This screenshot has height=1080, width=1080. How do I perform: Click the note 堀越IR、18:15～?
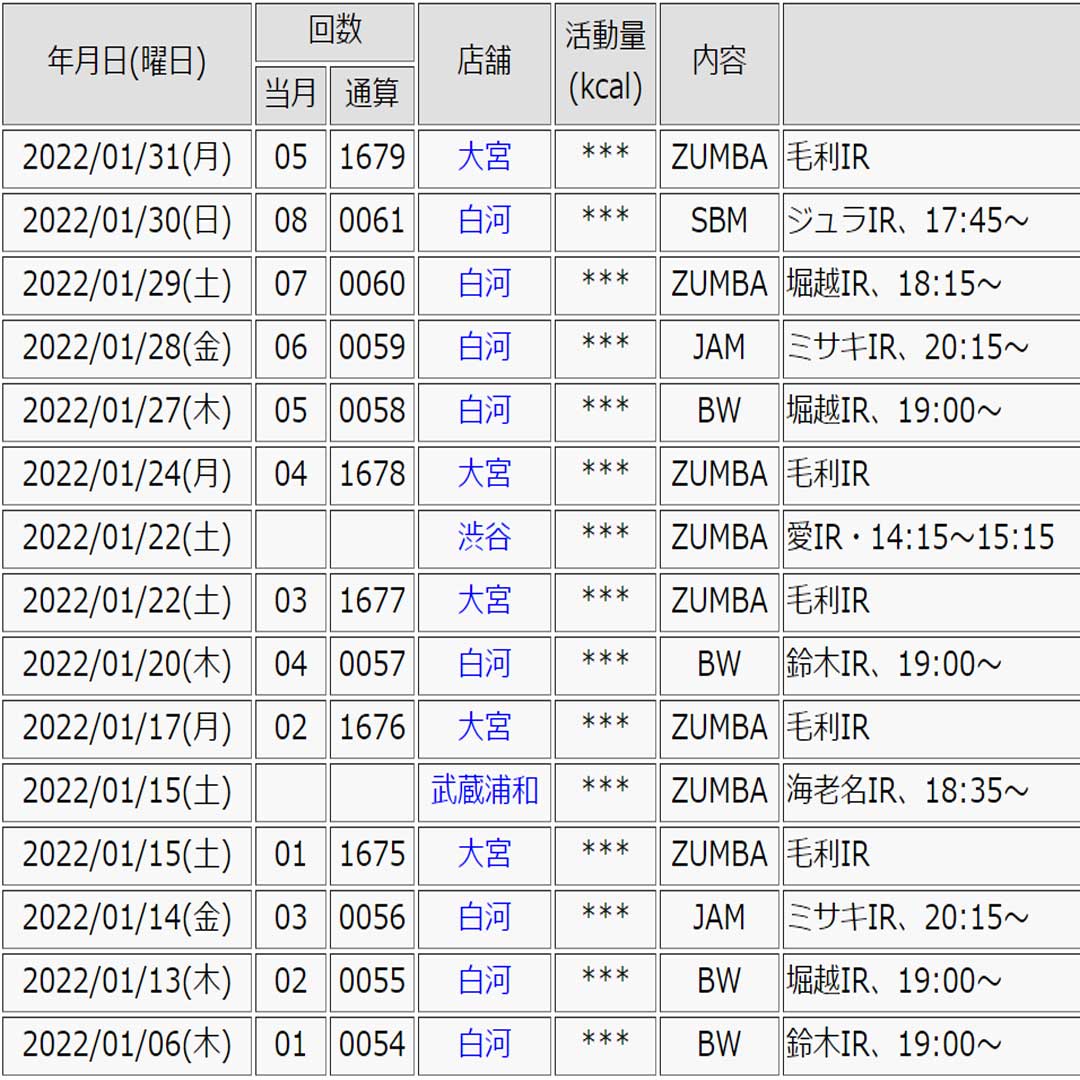(x=893, y=284)
